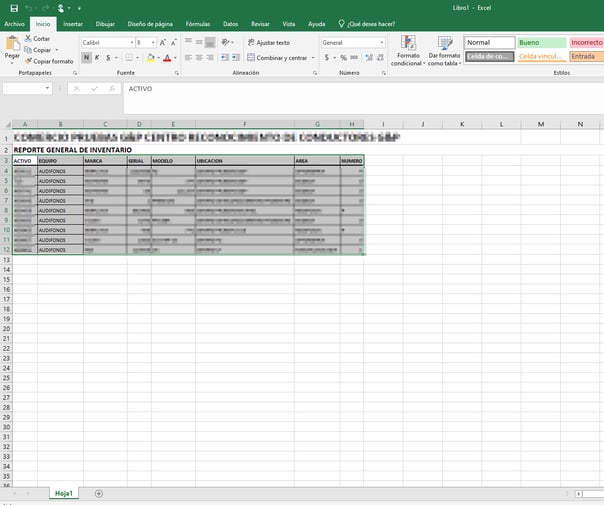The height and width of the screenshot is (505, 604).
Task: Apply percent style format
Action: pos(343,58)
